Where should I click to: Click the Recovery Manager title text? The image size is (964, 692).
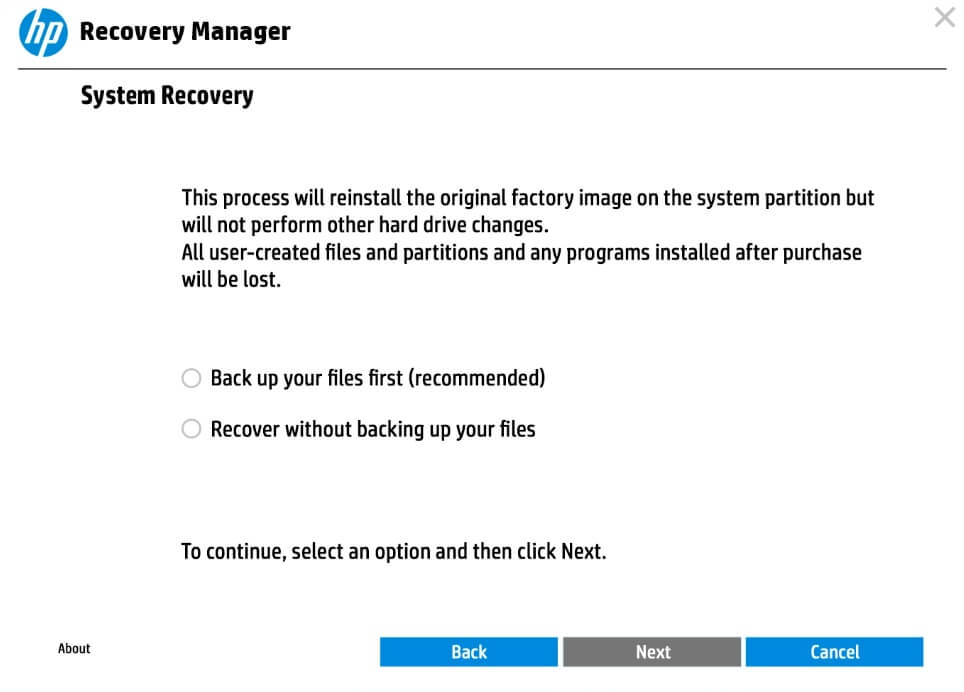(186, 31)
